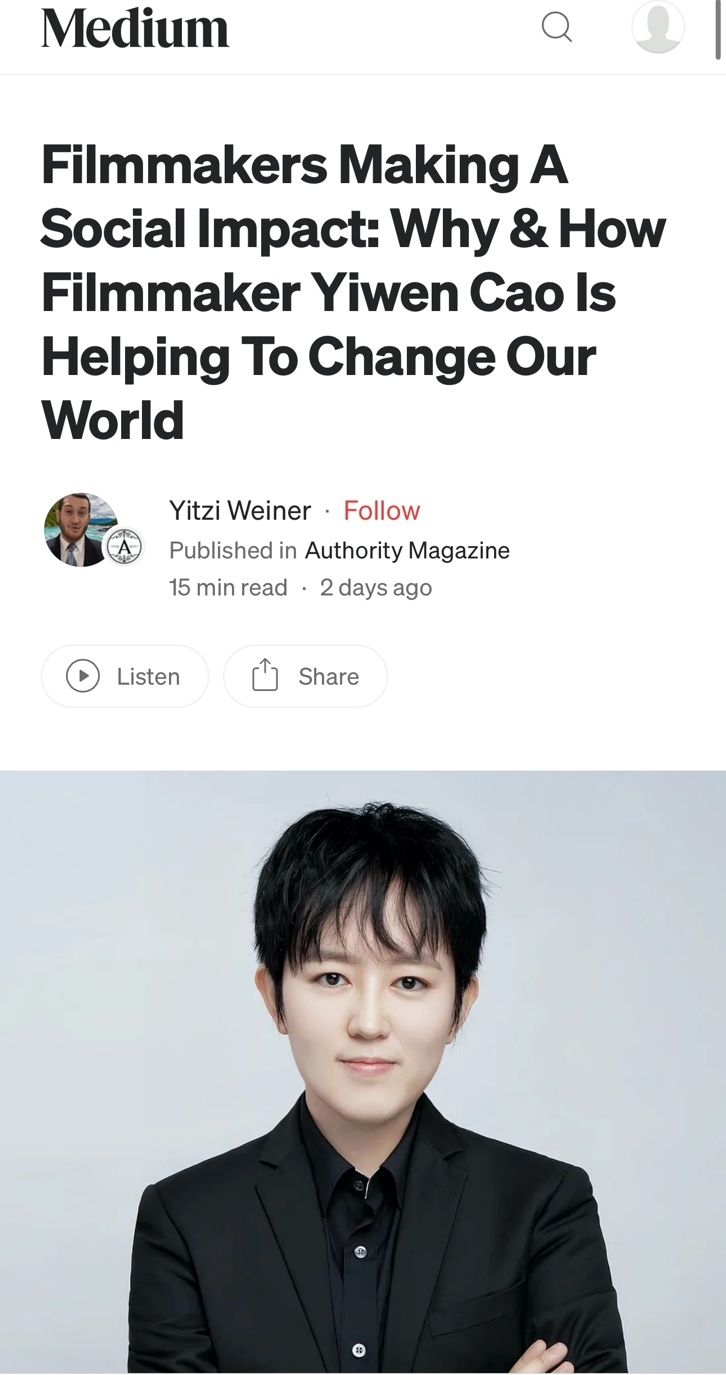This screenshot has width=726, height=1375.
Task: Listen to the article audio
Action: click(x=125, y=677)
